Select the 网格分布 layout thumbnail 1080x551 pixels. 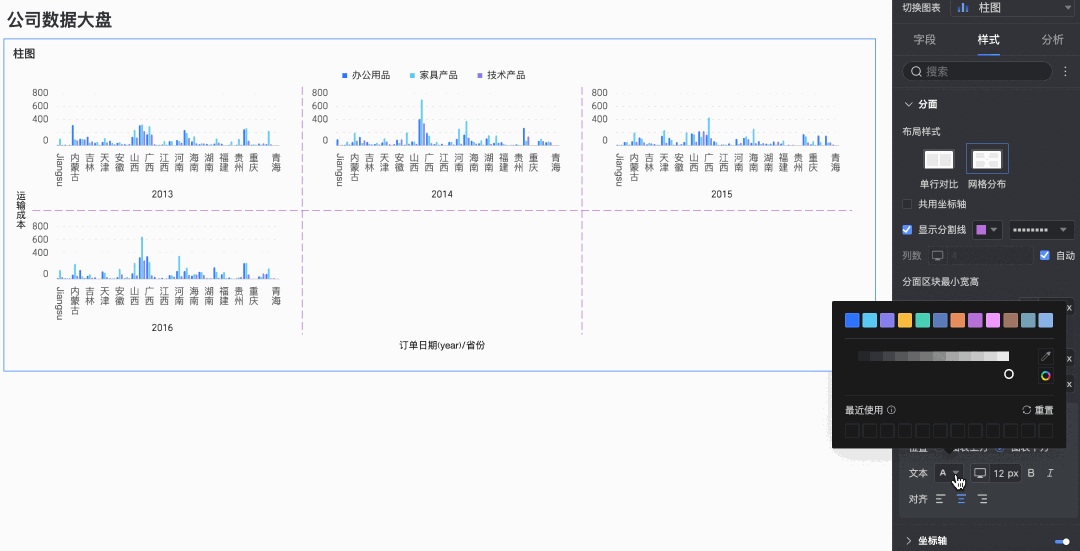[x=987, y=159]
